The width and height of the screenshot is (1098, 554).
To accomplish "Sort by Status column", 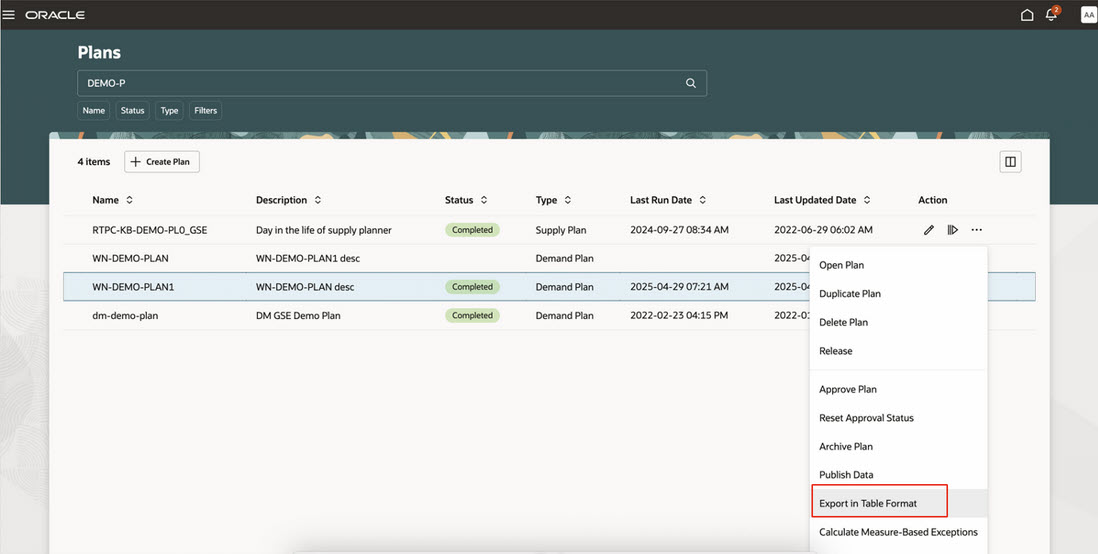I will tap(484, 200).
